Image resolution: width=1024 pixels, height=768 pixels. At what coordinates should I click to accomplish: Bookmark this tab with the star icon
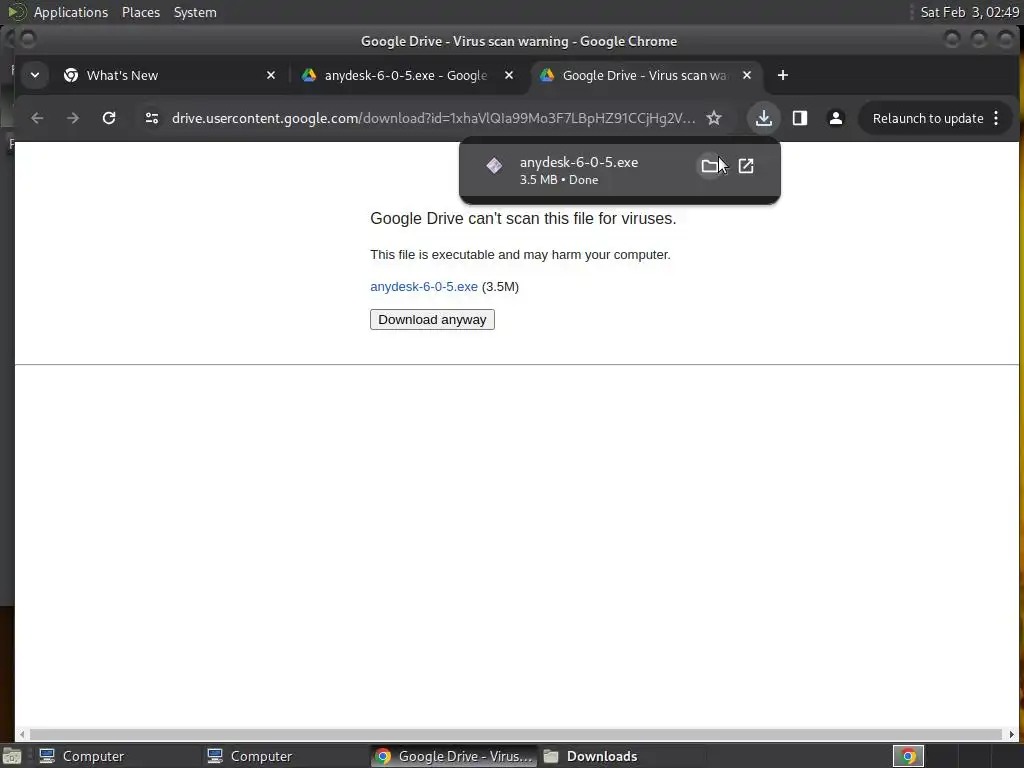714,118
